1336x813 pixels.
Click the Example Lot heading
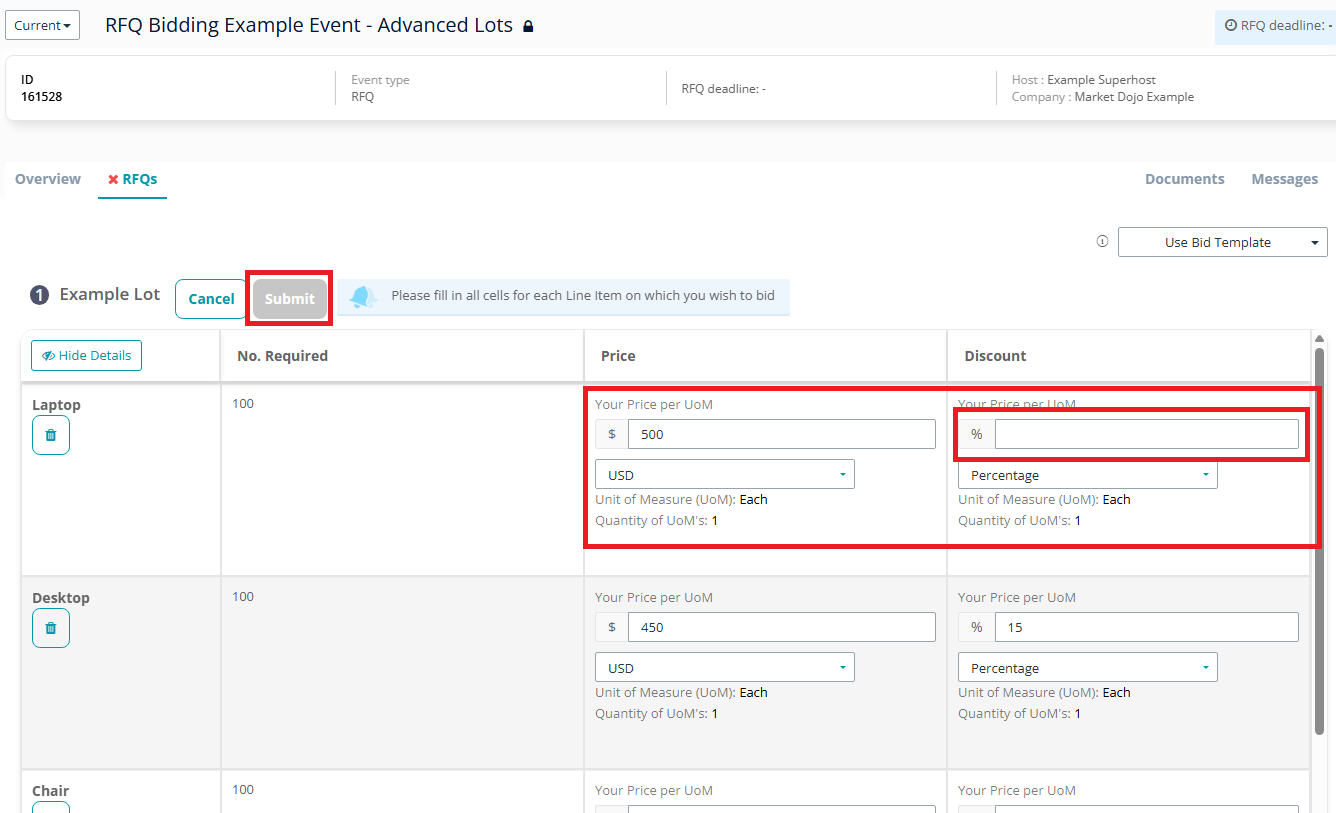[x=109, y=294]
